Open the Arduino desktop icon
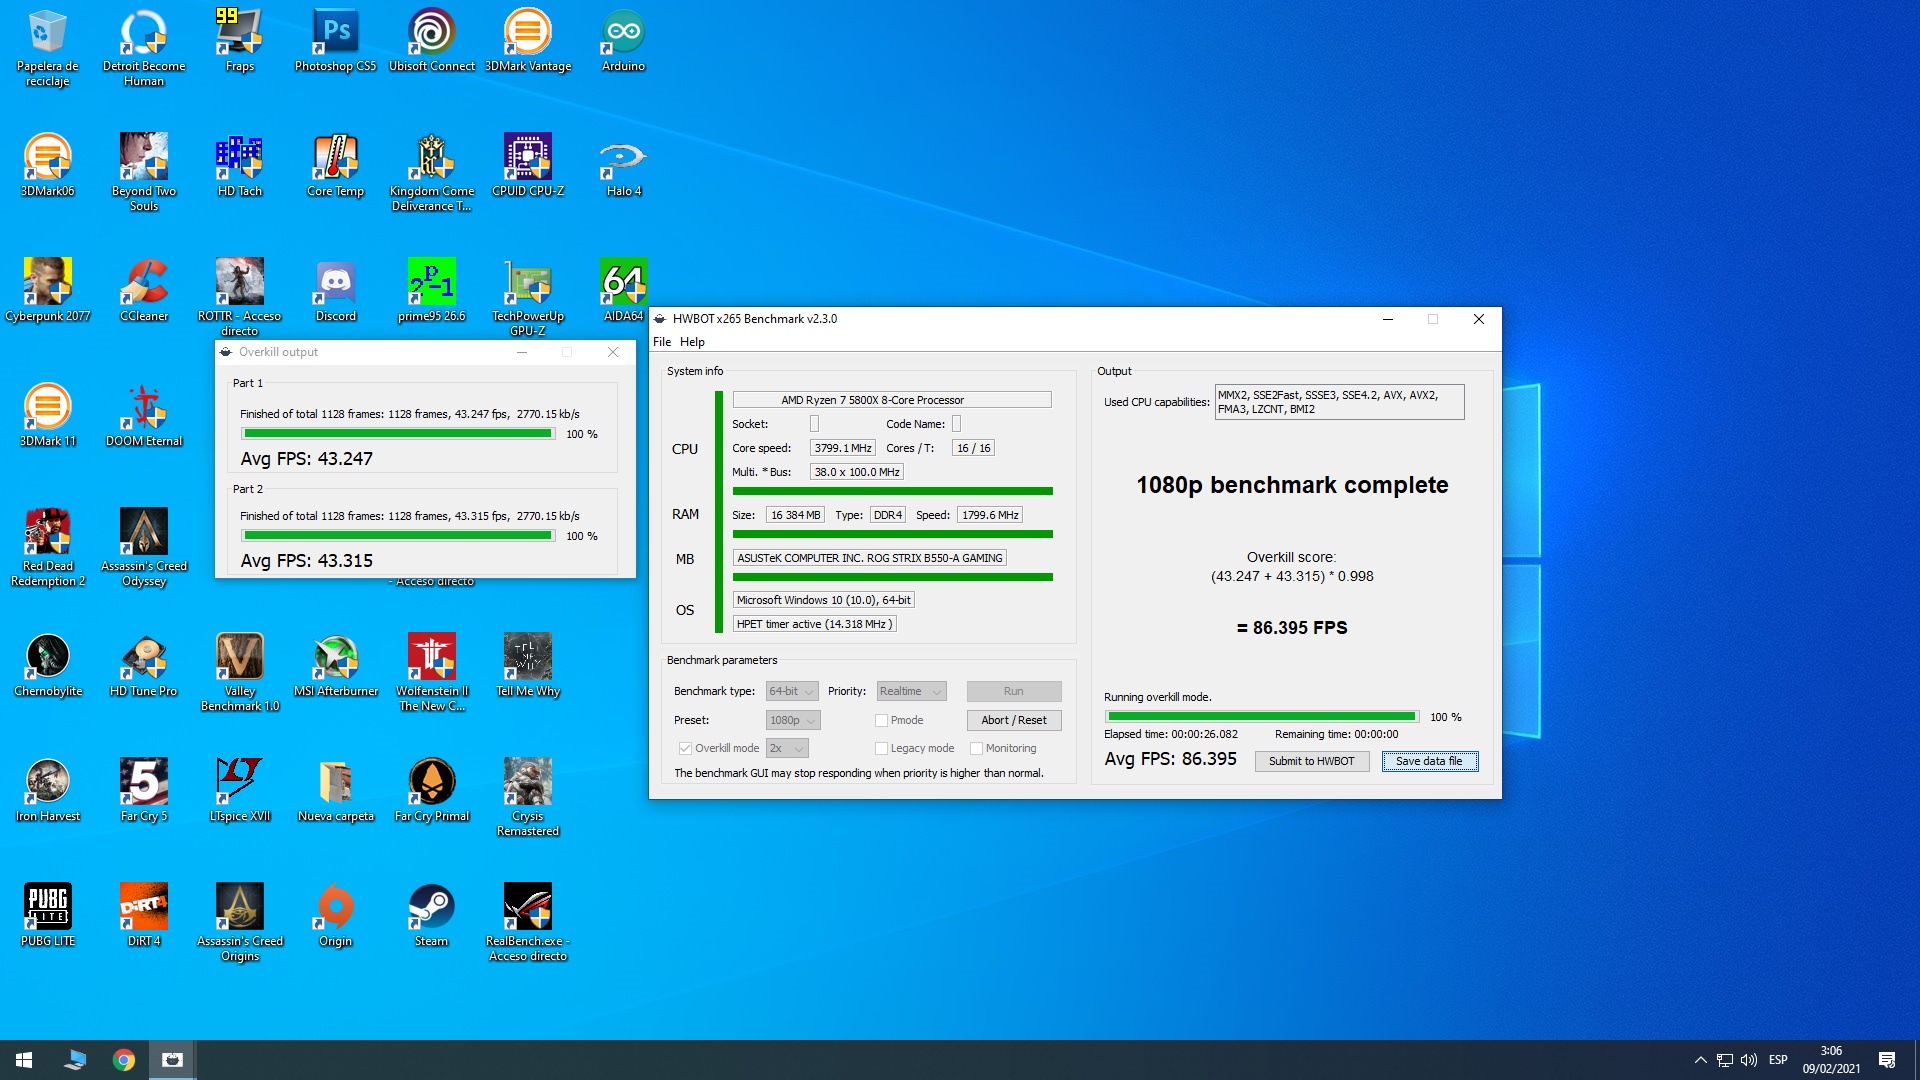Screen dimensions: 1920x1080 click(x=624, y=41)
